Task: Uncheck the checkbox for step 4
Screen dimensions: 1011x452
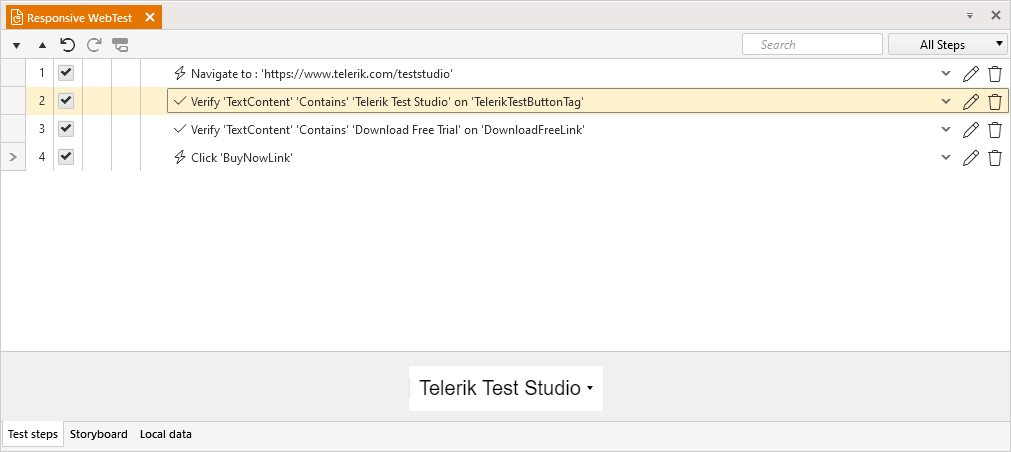Action: click(66, 157)
